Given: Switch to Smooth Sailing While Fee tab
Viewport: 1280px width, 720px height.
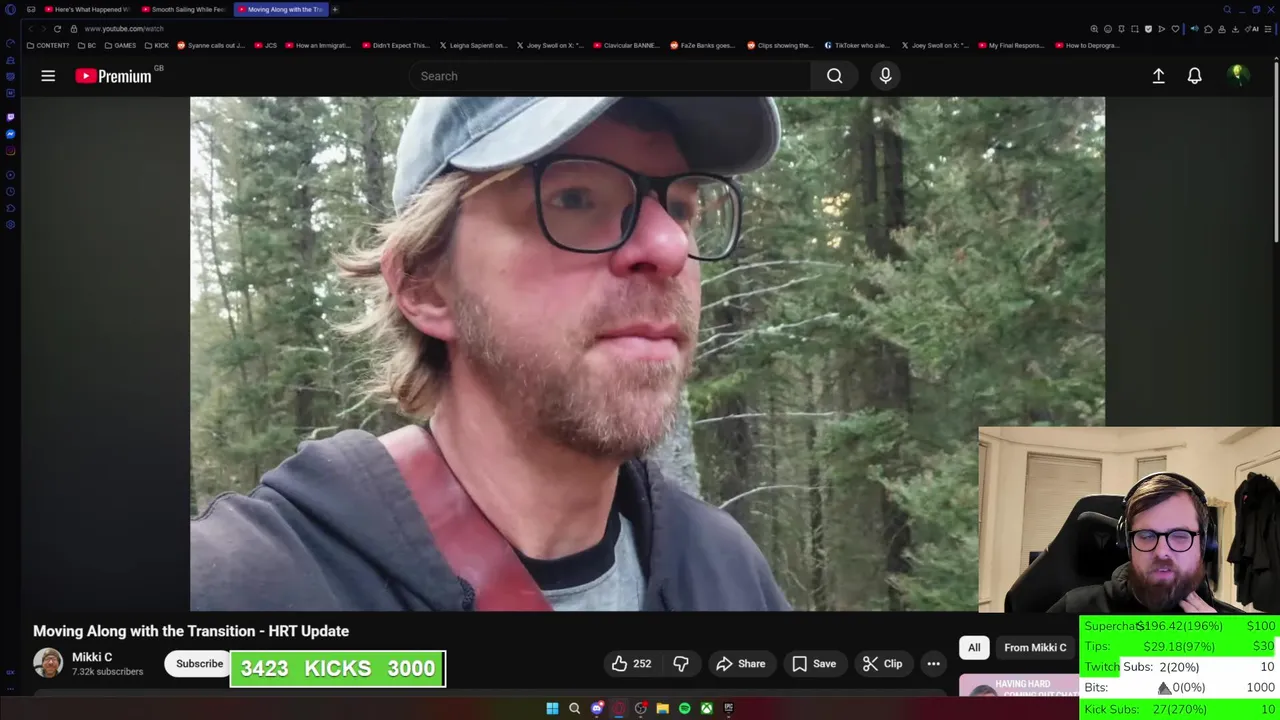Looking at the screenshot, I should [184, 9].
